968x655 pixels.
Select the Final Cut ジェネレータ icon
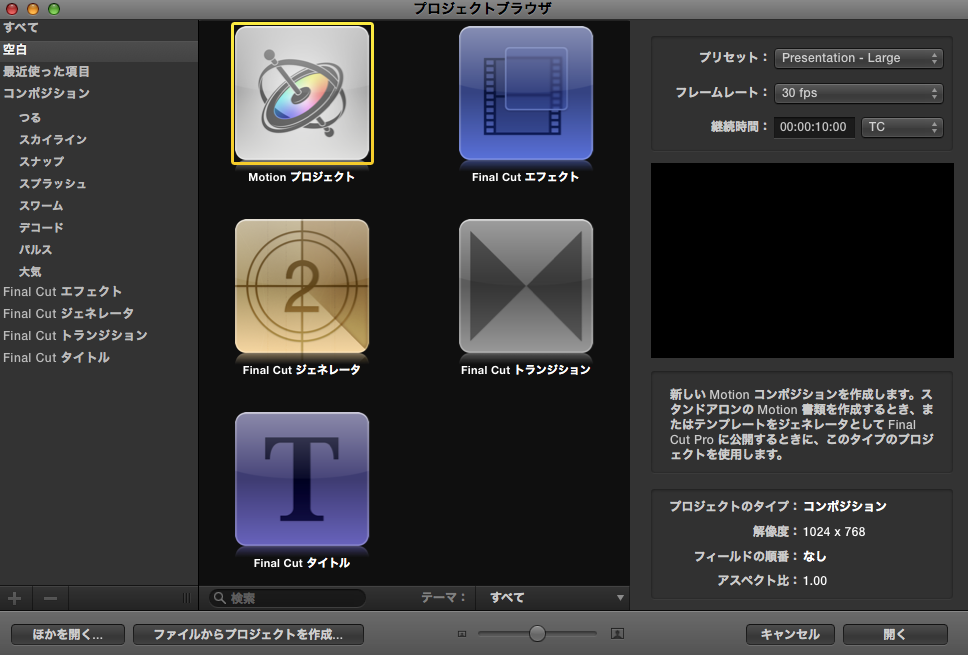302,286
